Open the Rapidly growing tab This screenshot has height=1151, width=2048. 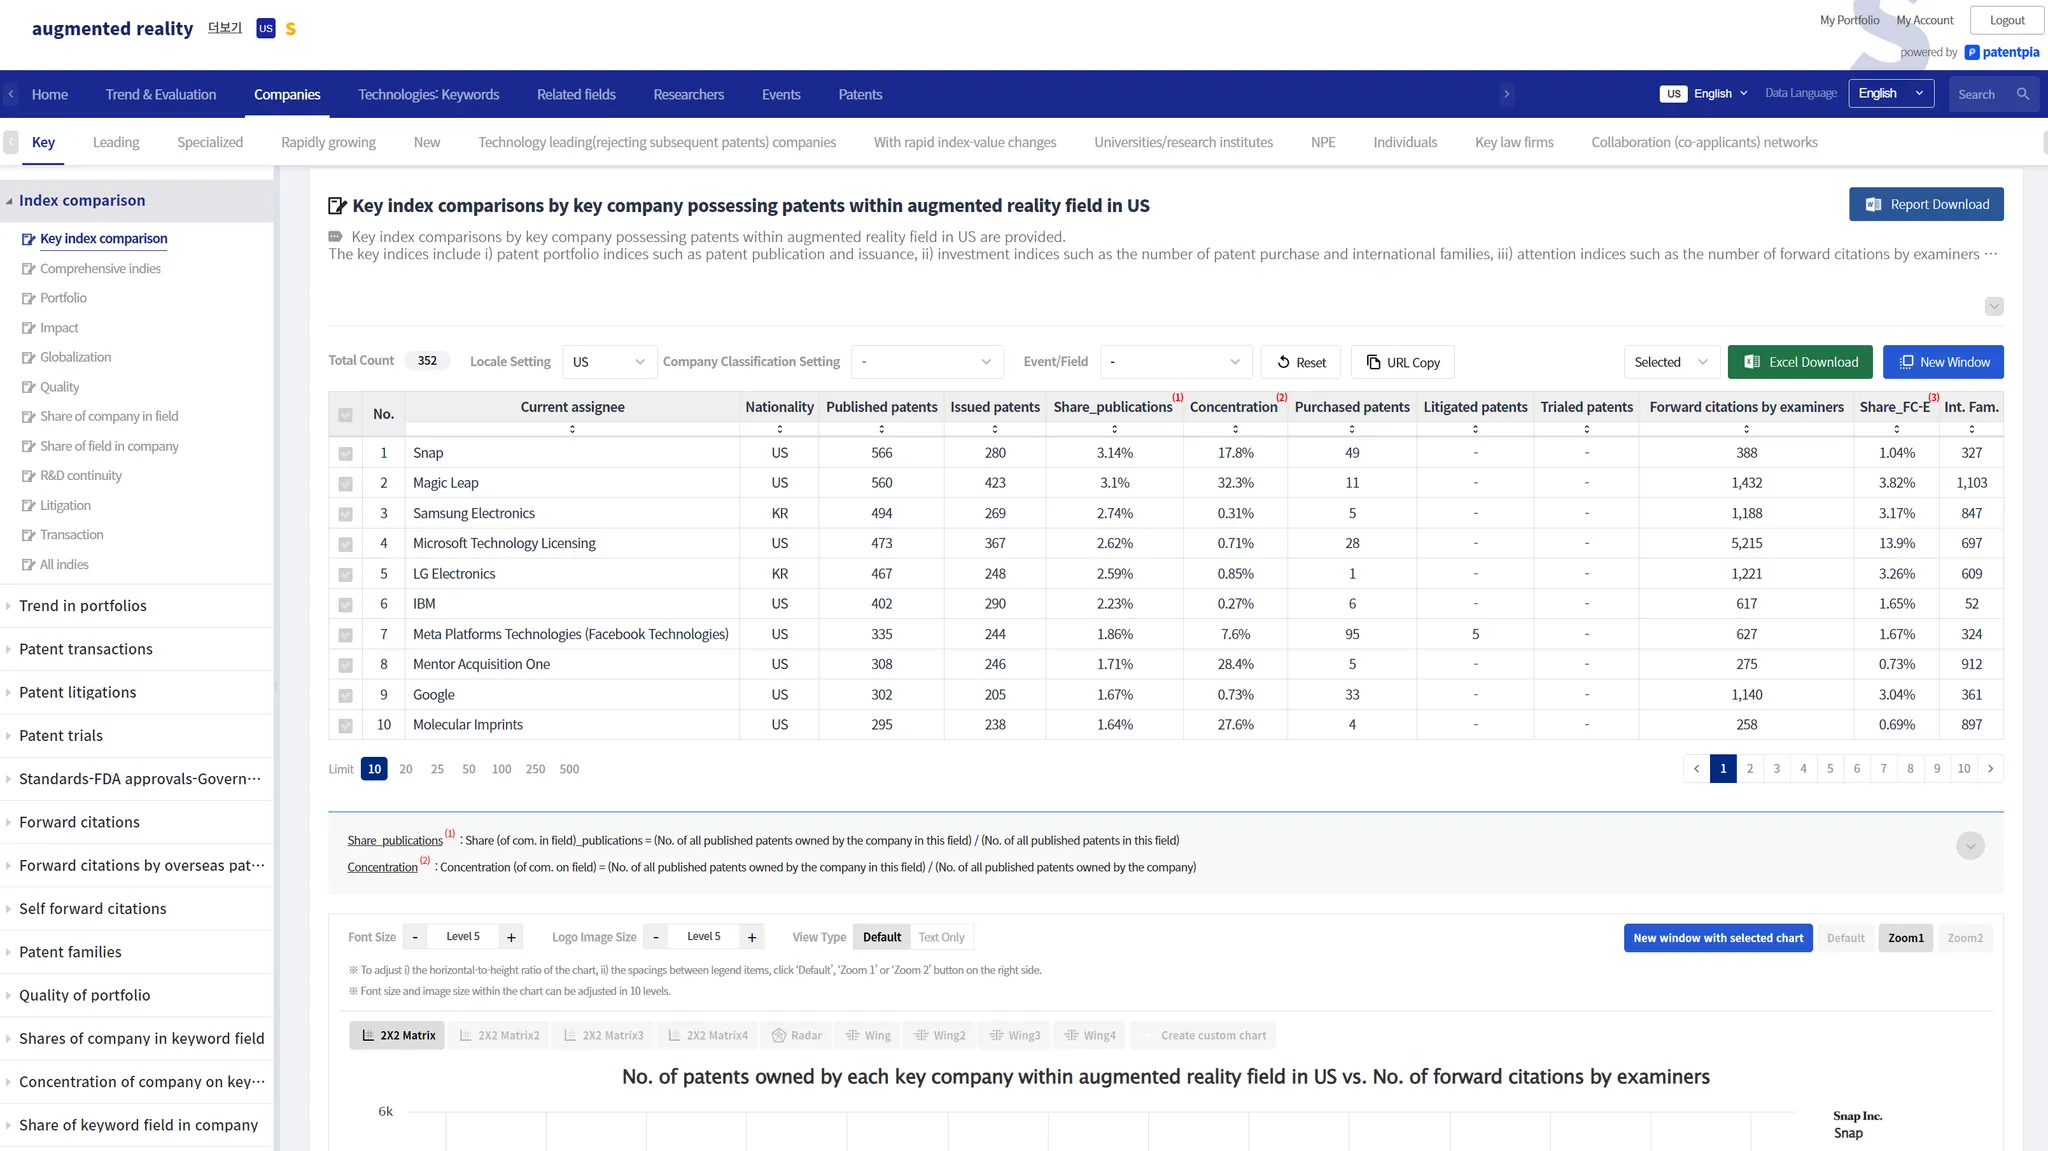coord(328,142)
